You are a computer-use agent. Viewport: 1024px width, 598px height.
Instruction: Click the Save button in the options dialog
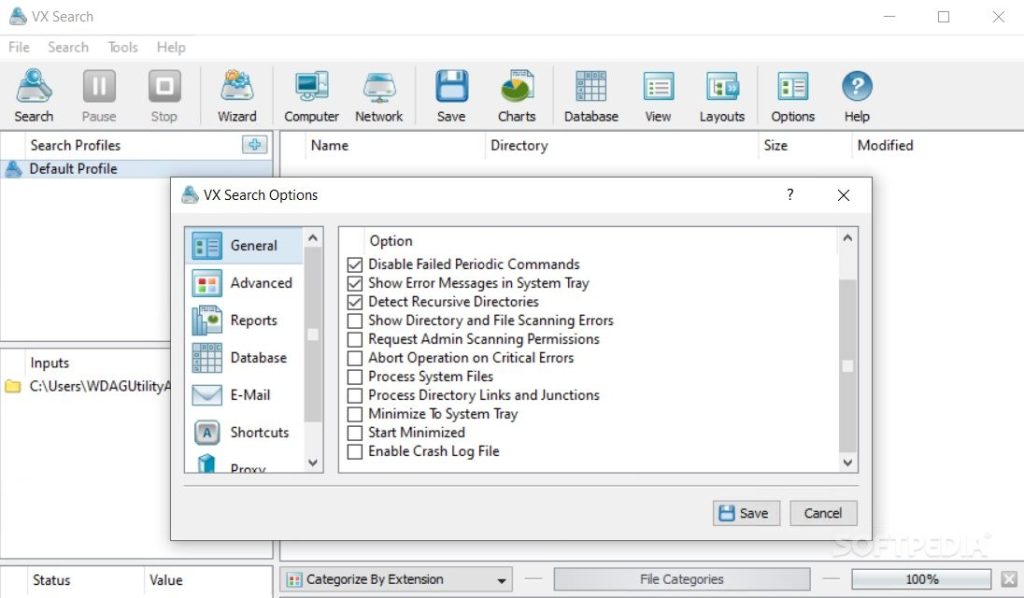coord(745,512)
